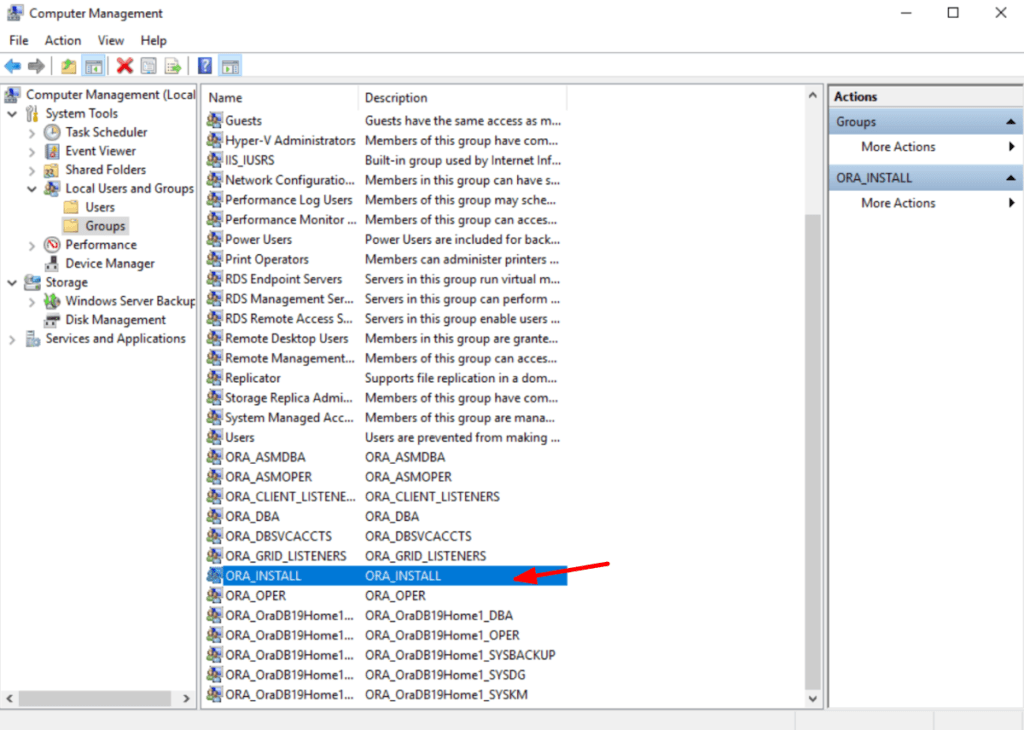This screenshot has width=1024, height=730.
Task: Click the Power Users group icon
Action: (x=214, y=239)
